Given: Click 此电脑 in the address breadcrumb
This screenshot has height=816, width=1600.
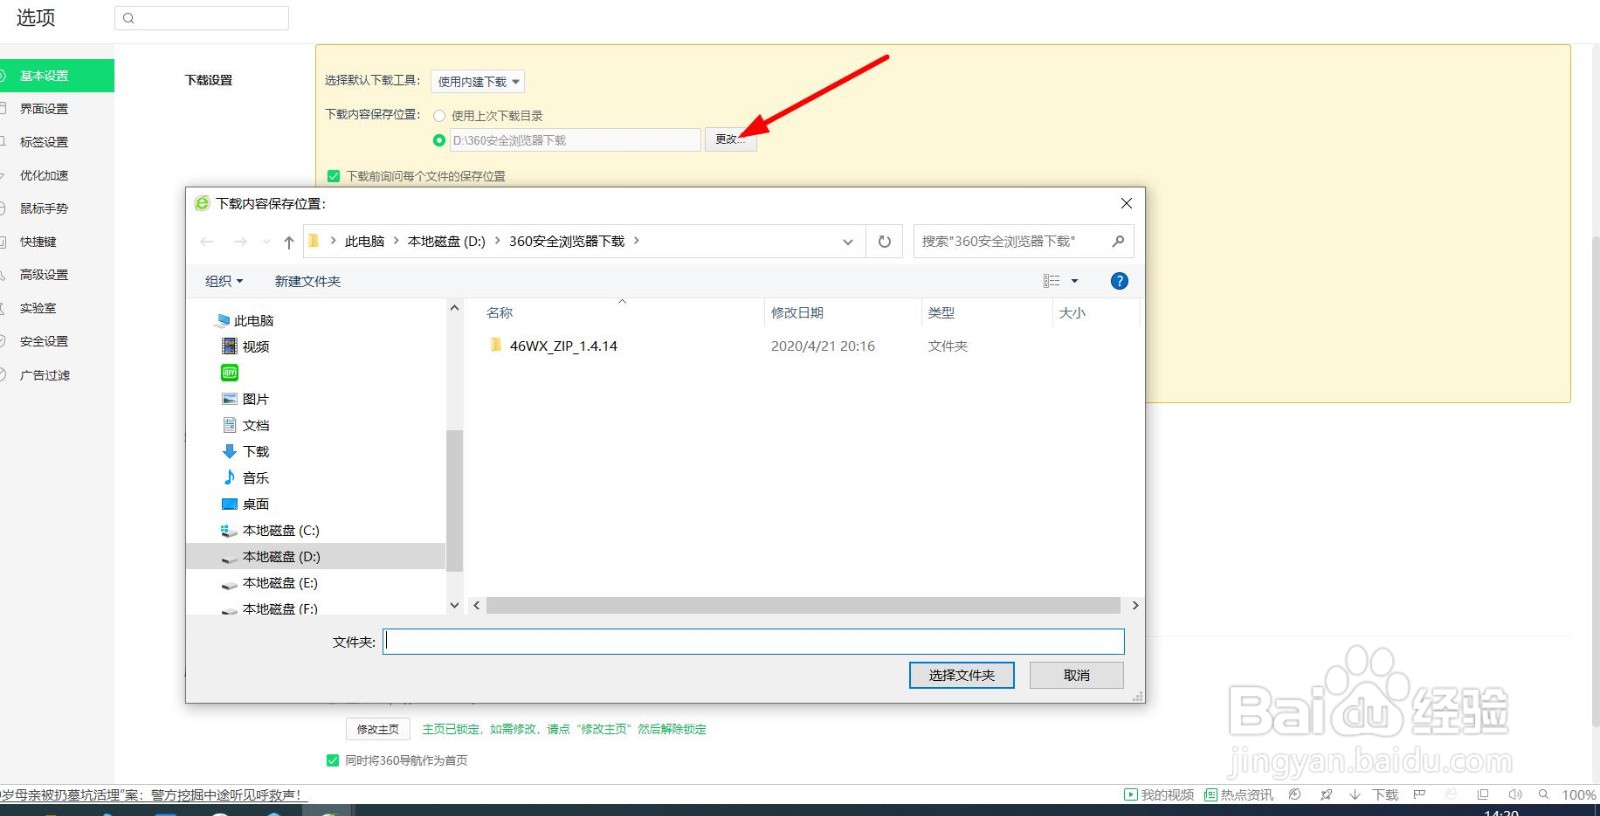Looking at the screenshot, I should [364, 241].
